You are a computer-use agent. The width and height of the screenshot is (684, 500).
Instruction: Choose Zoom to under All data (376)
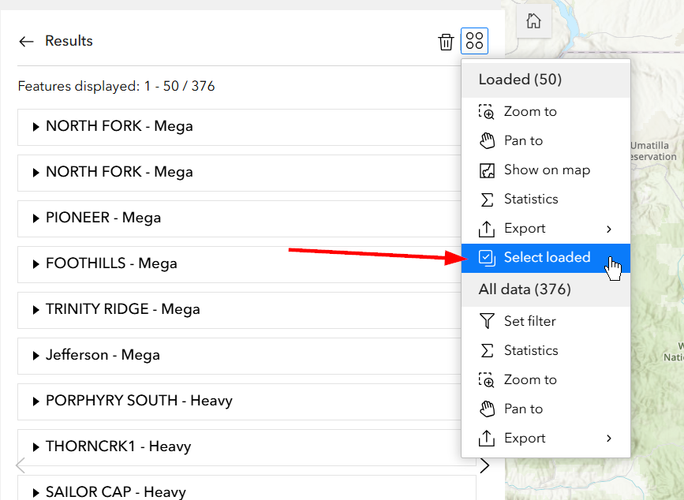(545, 380)
